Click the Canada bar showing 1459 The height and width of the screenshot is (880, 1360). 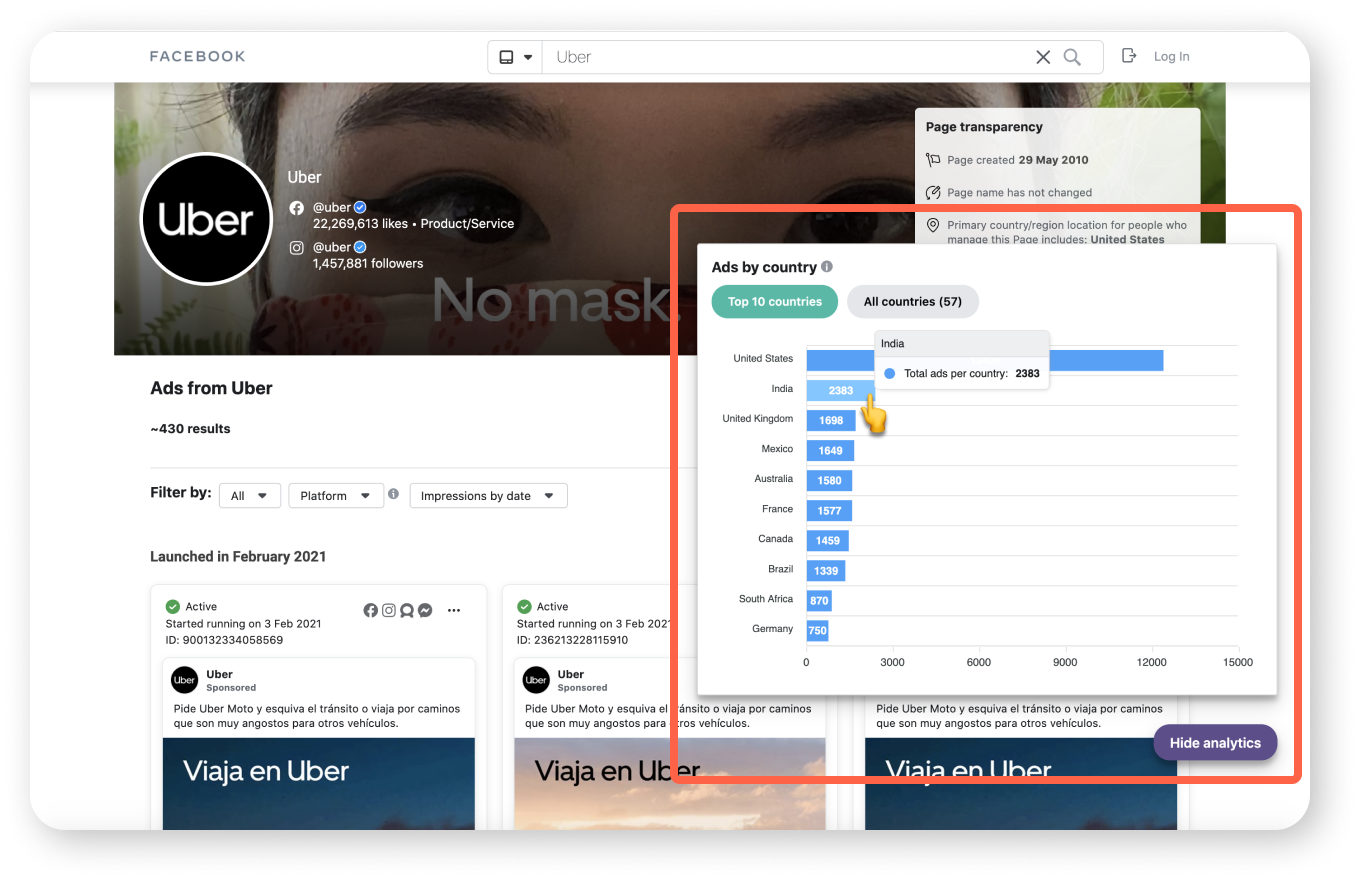[x=828, y=540]
